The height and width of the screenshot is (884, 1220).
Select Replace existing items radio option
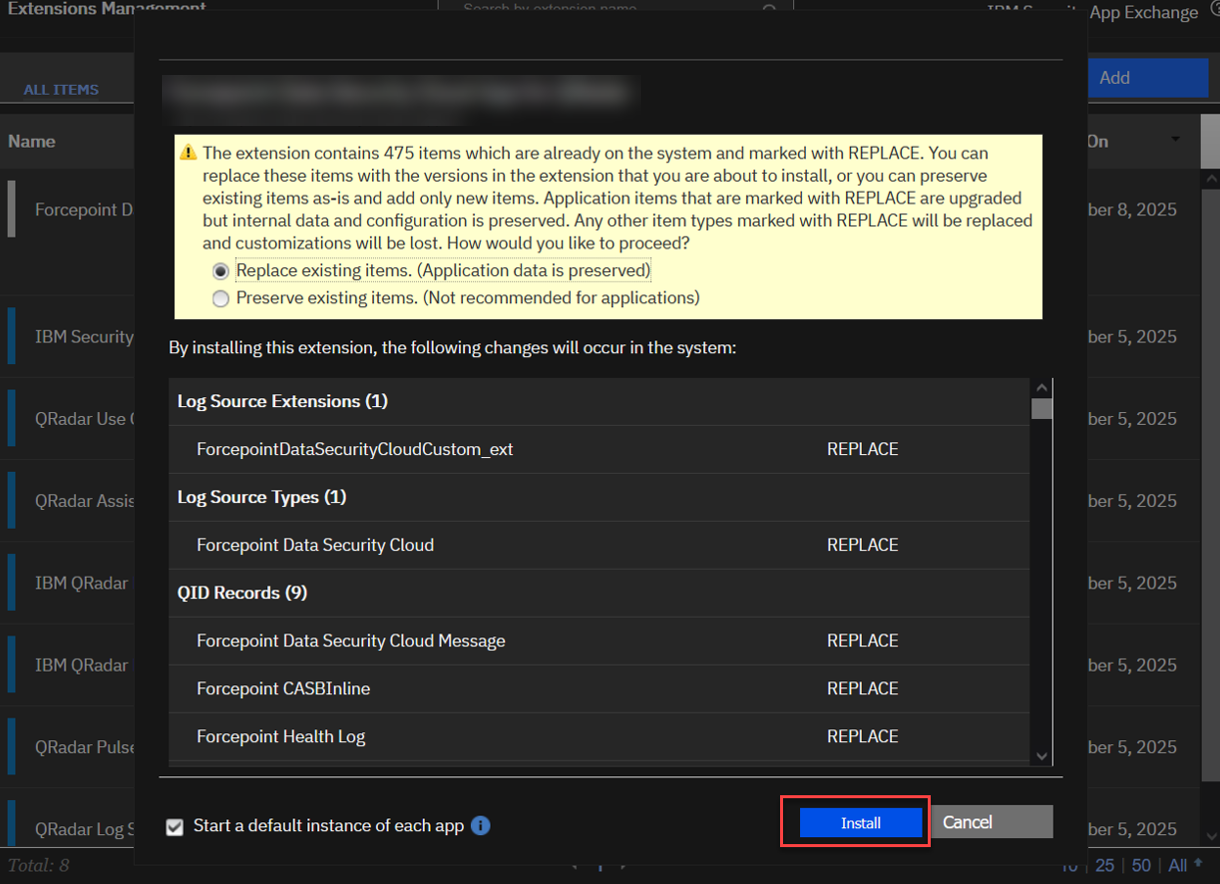pyautogui.click(x=221, y=271)
